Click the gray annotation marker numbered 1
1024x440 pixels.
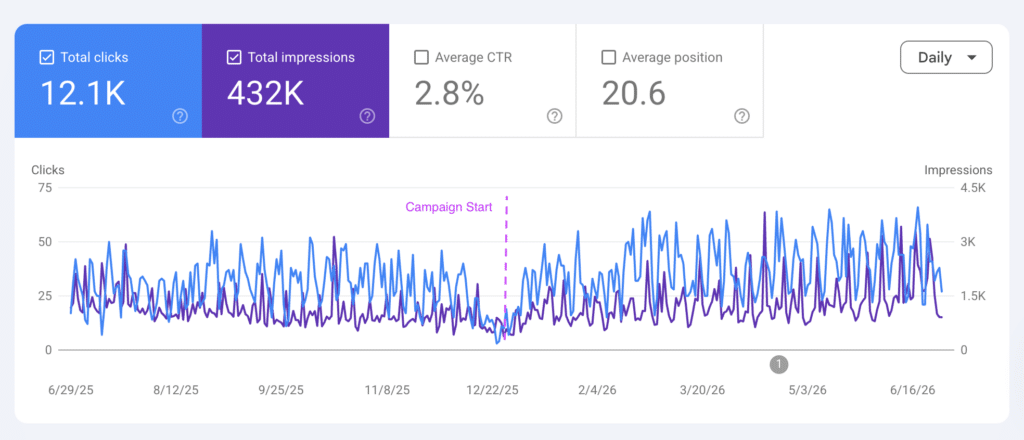point(778,364)
